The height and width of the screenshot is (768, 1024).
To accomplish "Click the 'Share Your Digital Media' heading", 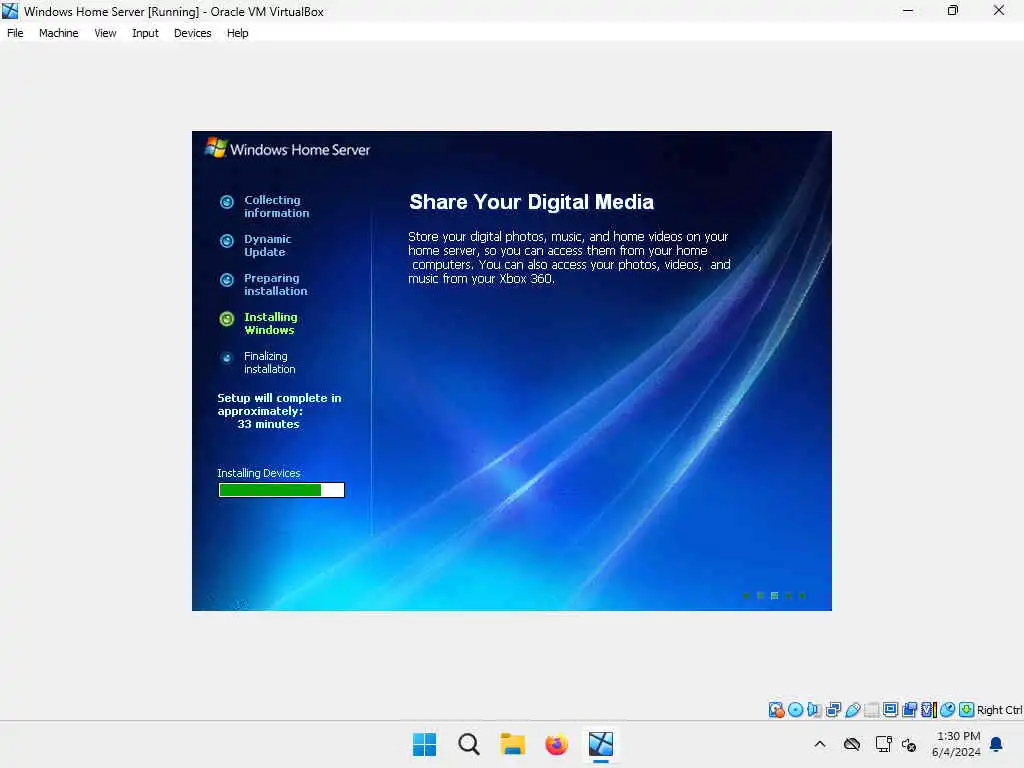I will tap(531, 202).
